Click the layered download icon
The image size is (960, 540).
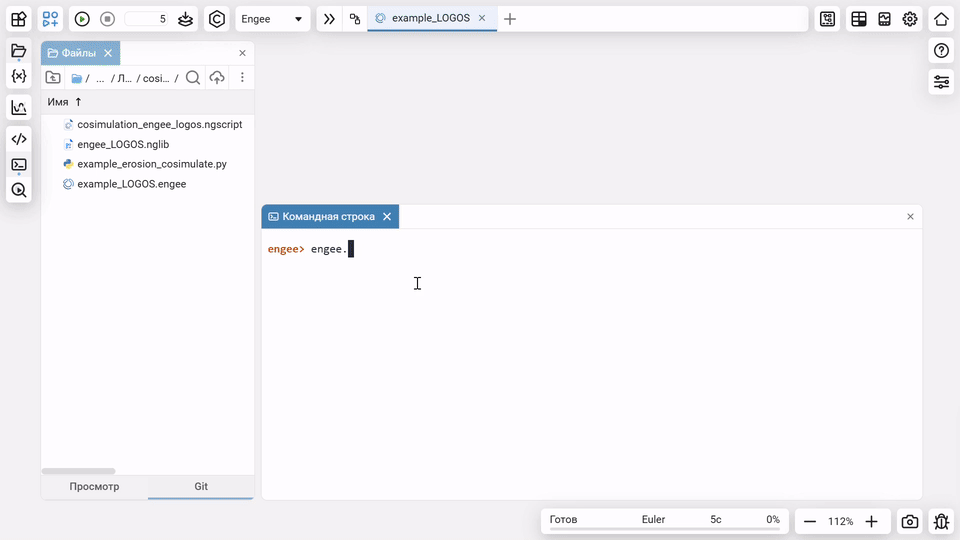tap(186, 19)
